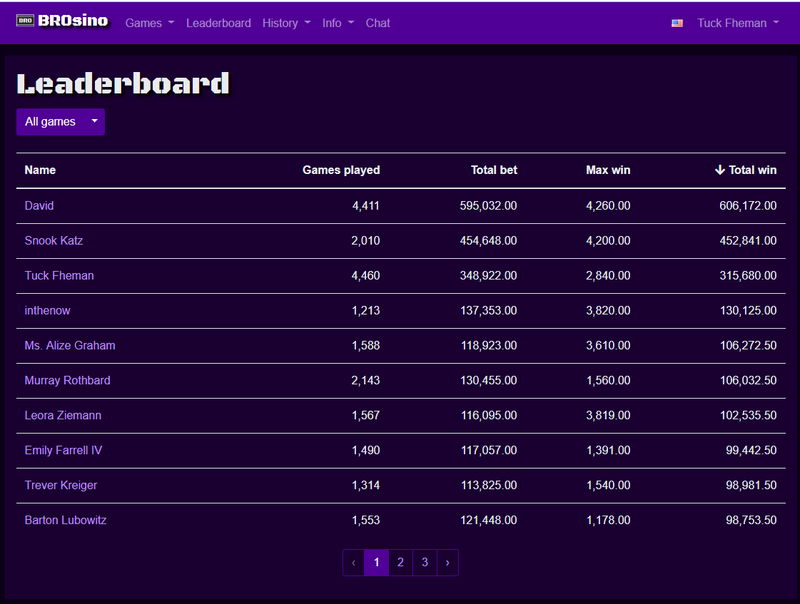Image resolution: width=800 pixels, height=604 pixels.
Task: Open Trever Kreiger's profile
Action: tap(61, 485)
